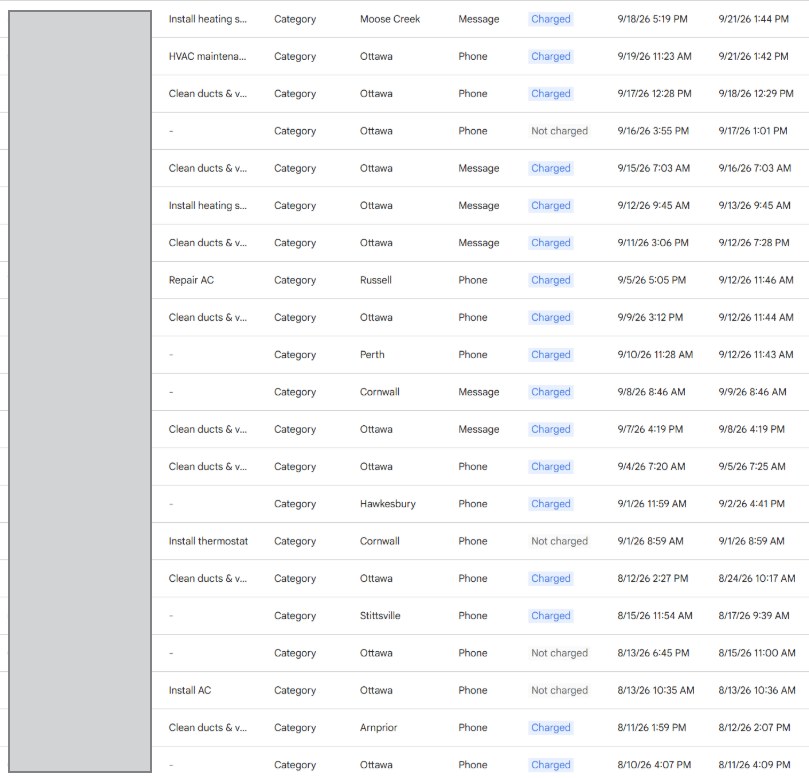809x778 pixels.
Task: Click date 9/8/26 8:46 AM
Action: click(651, 392)
